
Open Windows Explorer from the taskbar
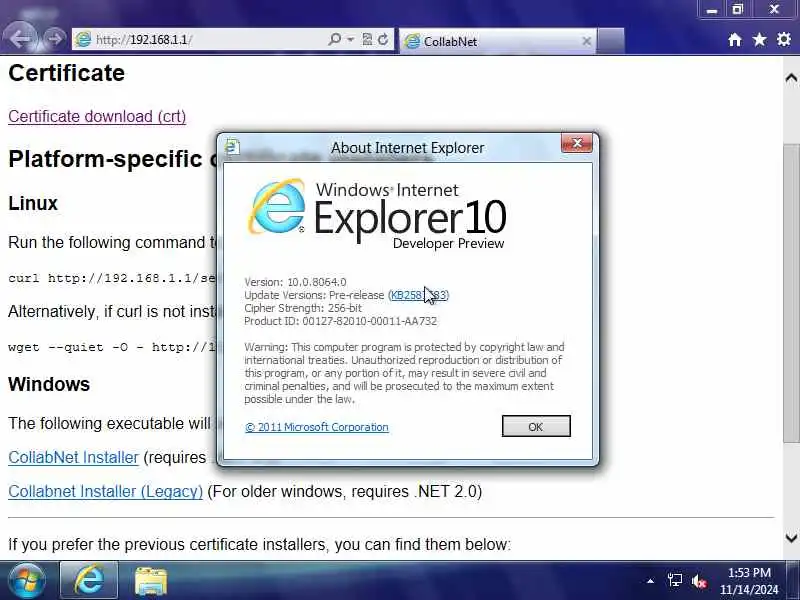[x=151, y=582]
